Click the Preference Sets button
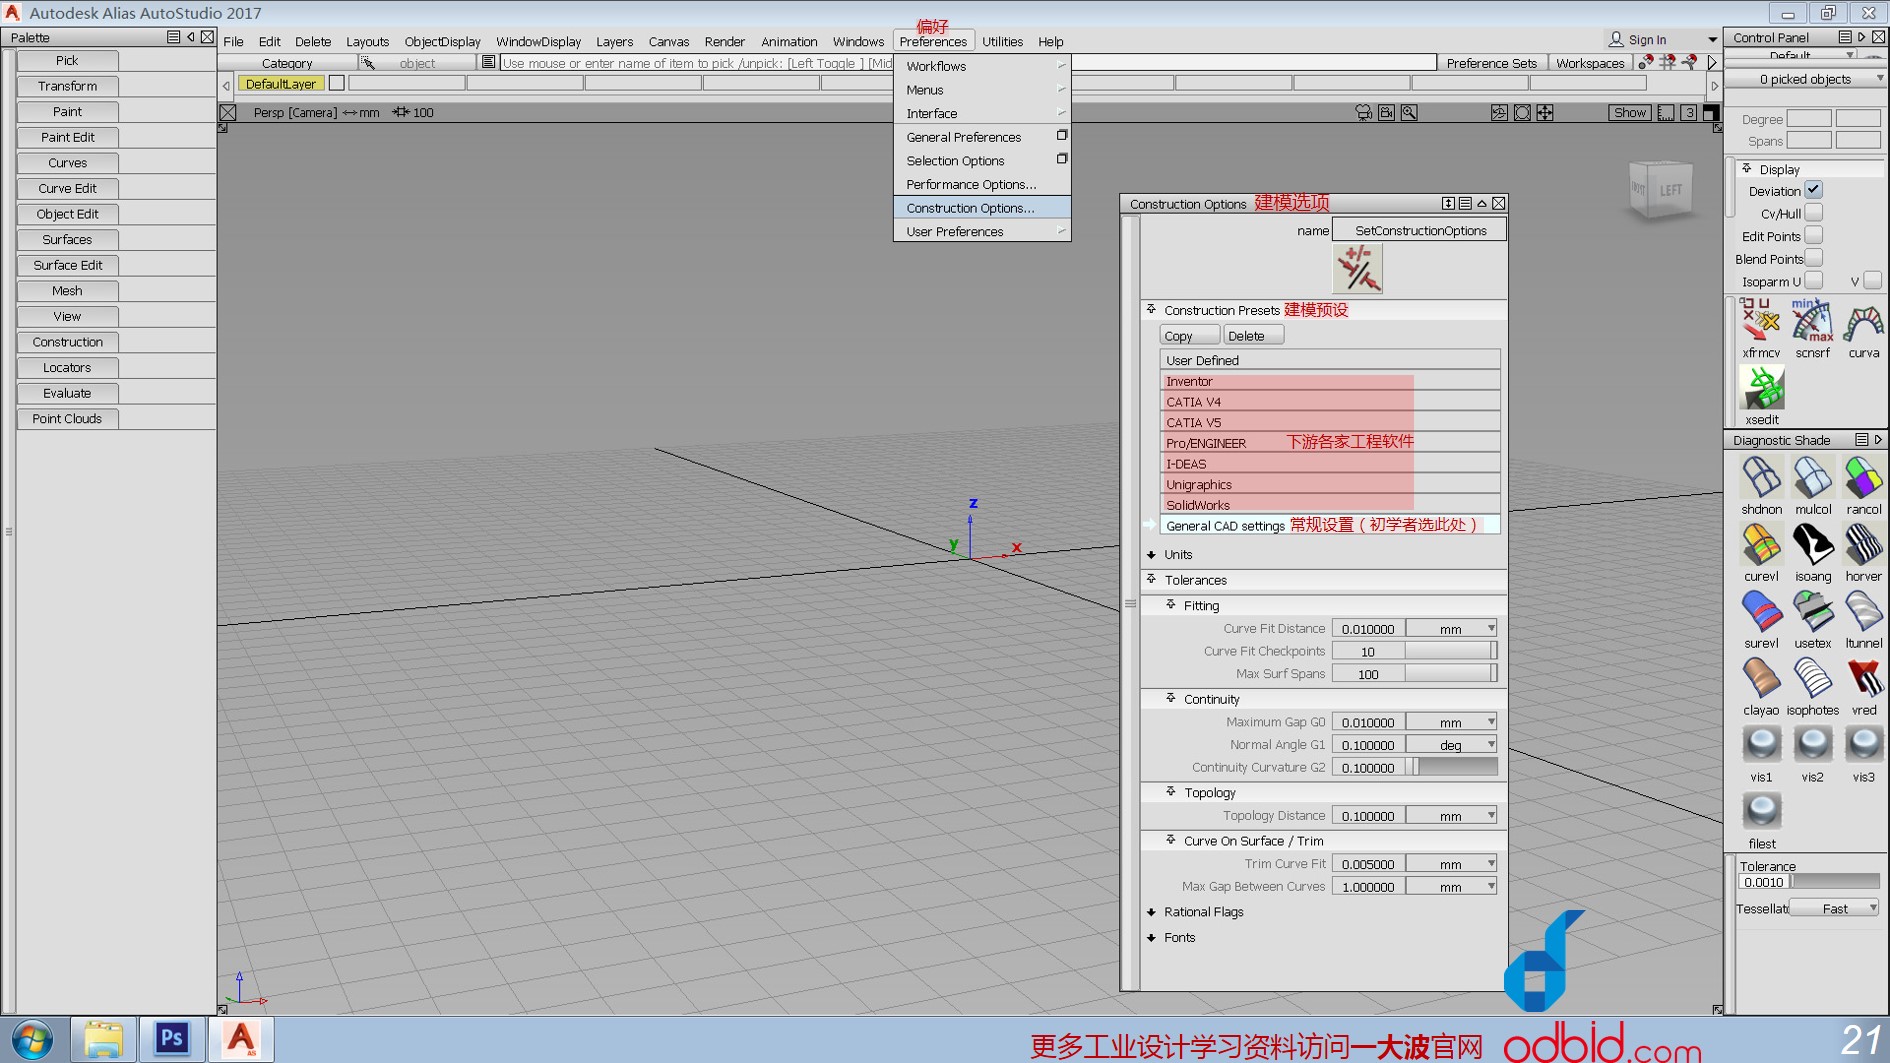This screenshot has width=1890, height=1063. 1491,62
